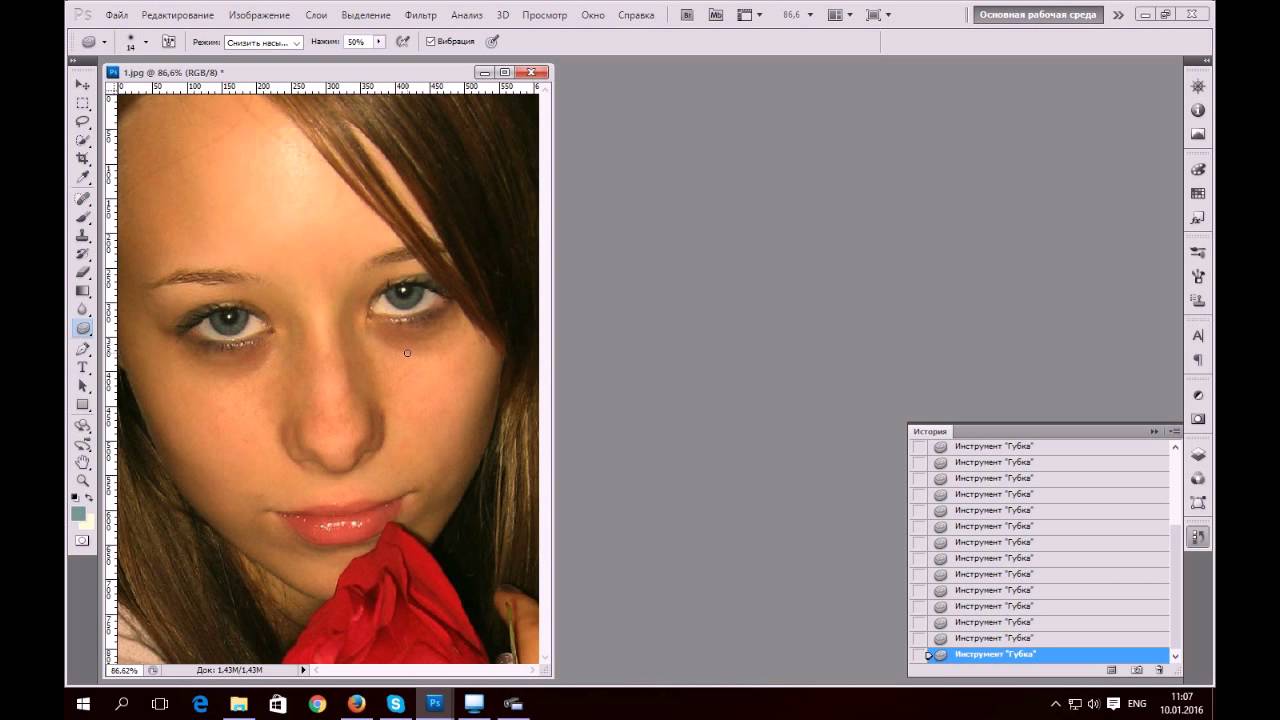This screenshot has height=720, width=1280.
Task: Select the Brush tool
Action: point(83,217)
